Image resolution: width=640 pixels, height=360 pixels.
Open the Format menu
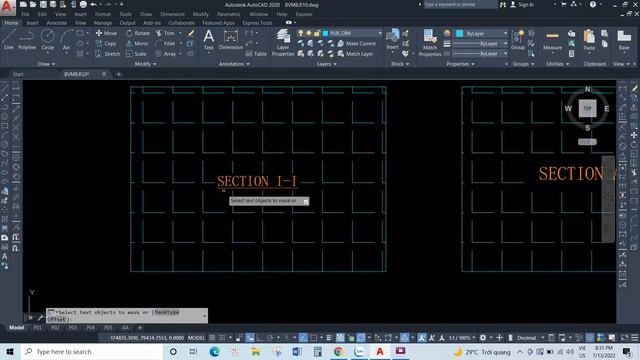pyautogui.click(x=103, y=14)
